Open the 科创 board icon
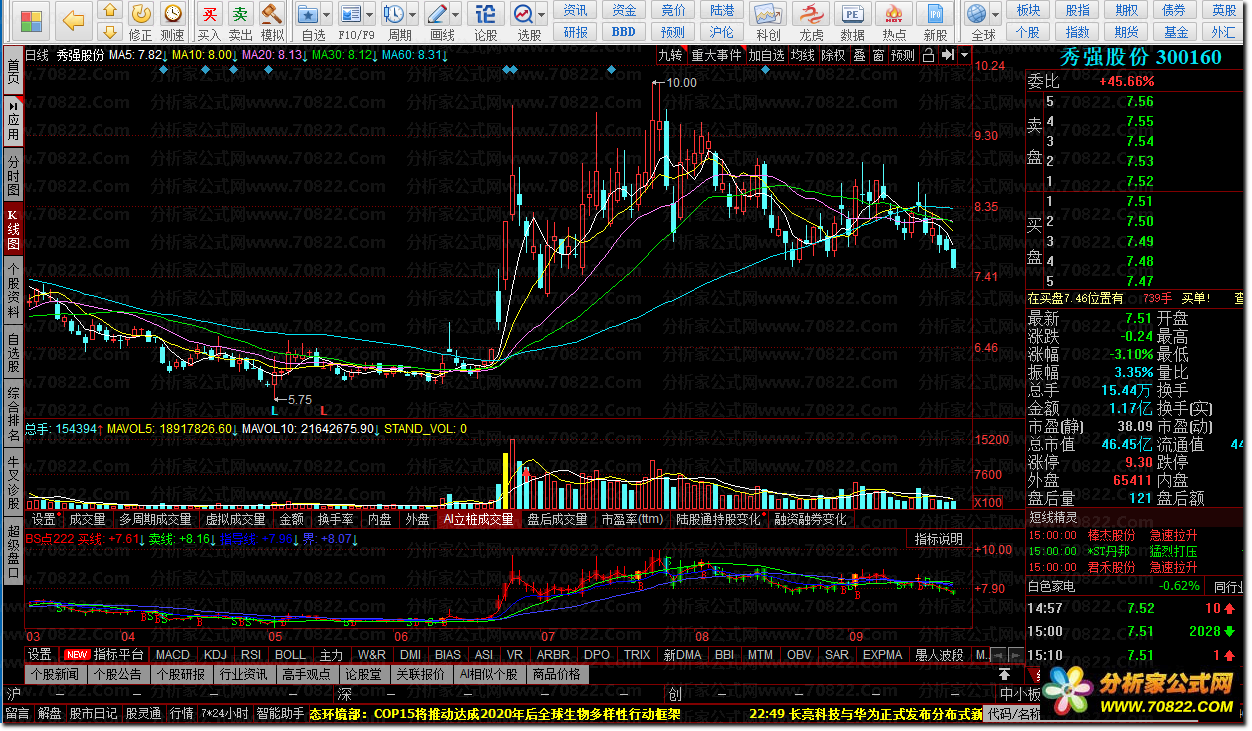 coord(768,21)
